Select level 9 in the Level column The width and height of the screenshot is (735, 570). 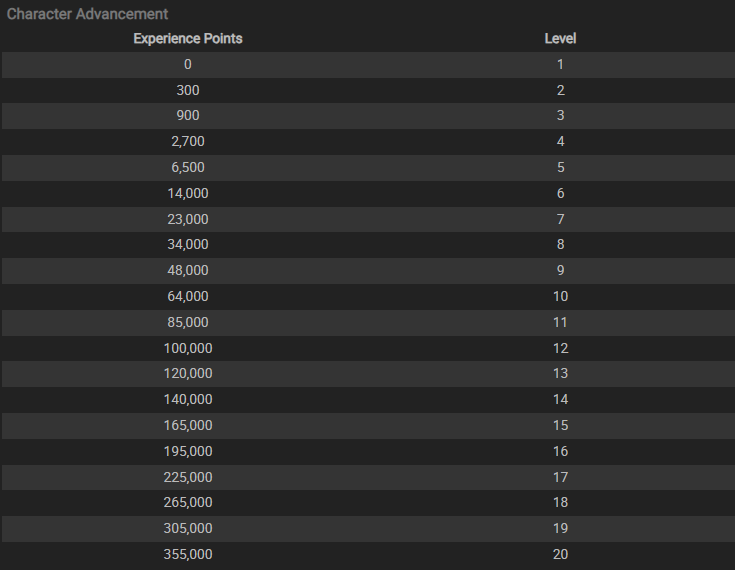click(560, 271)
